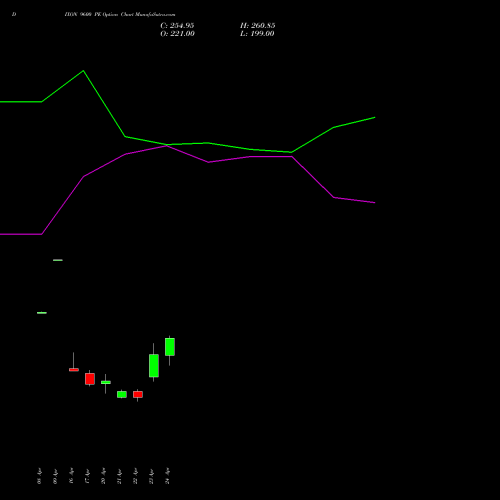500x500 pixels.
Task: Click the 16 Apr date axis label
Action: pyautogui.click(x=71, y=476)
